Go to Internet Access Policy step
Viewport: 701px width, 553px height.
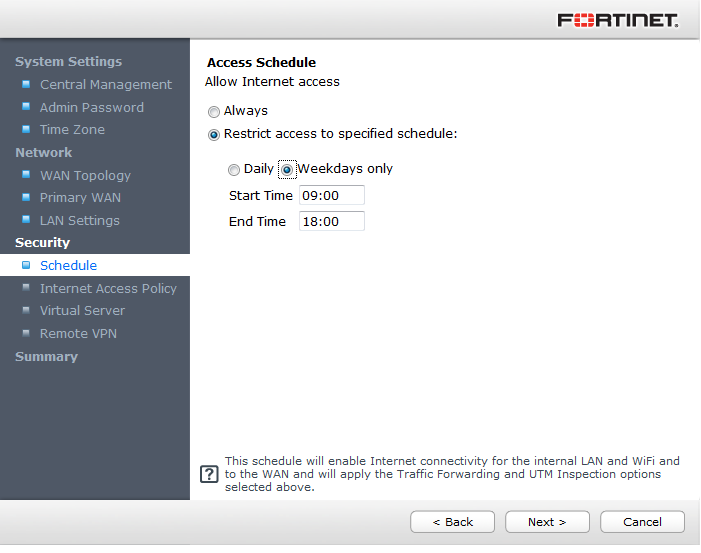pyautogui.click(x=108, y=288)
